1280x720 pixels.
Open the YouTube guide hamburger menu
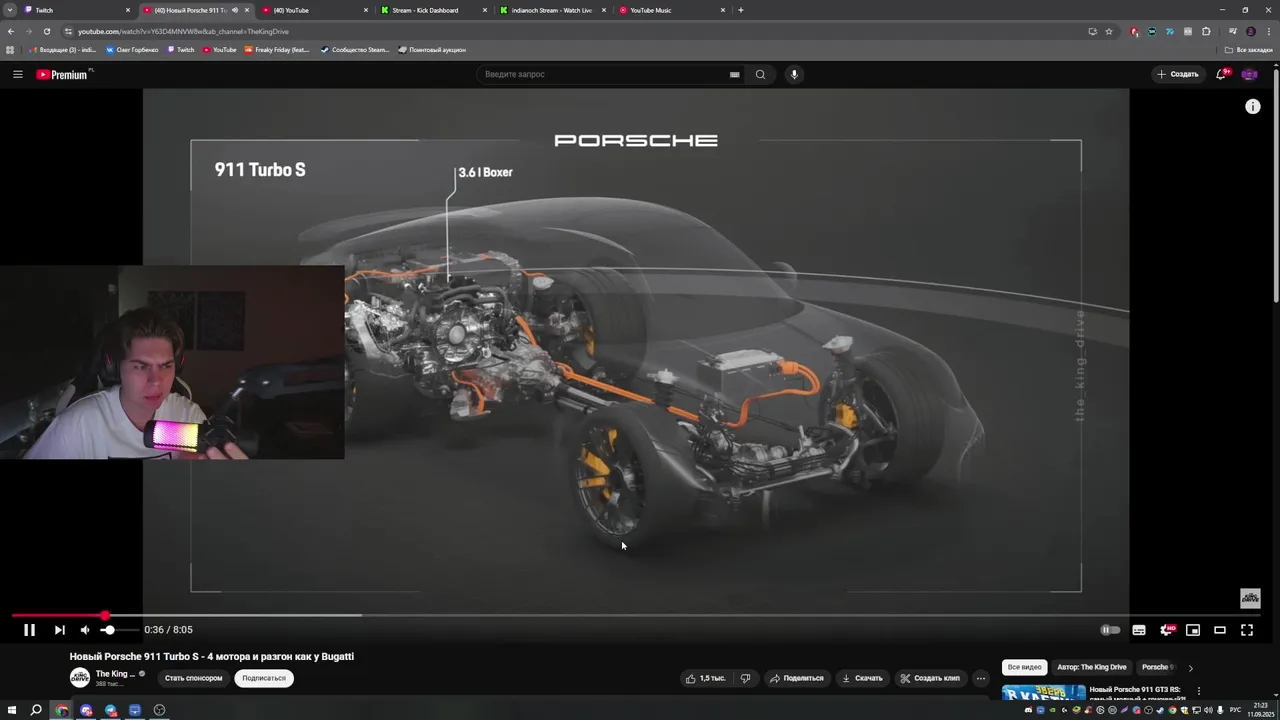pos(17,74)
